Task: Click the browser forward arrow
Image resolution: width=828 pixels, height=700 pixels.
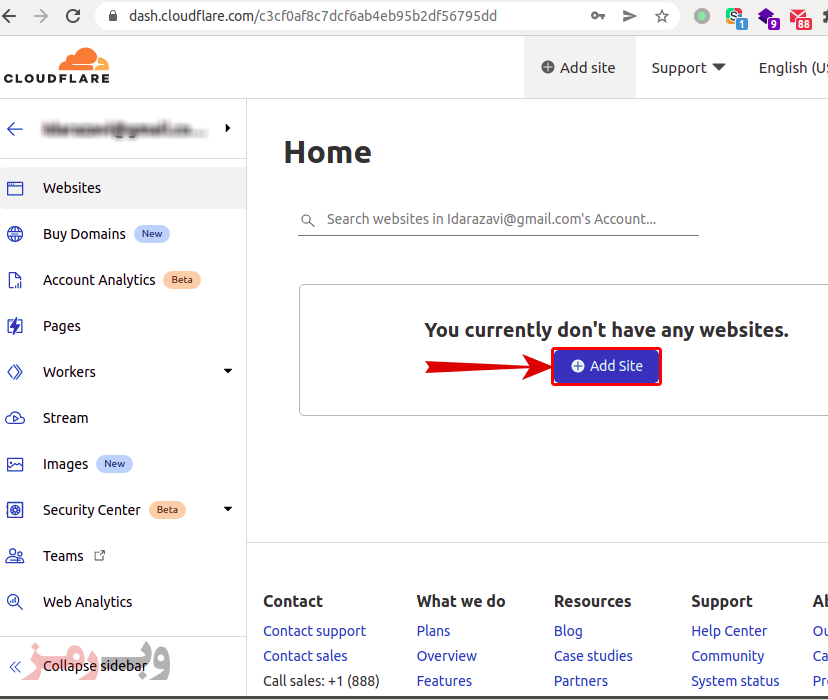Action: coord(41,16)
